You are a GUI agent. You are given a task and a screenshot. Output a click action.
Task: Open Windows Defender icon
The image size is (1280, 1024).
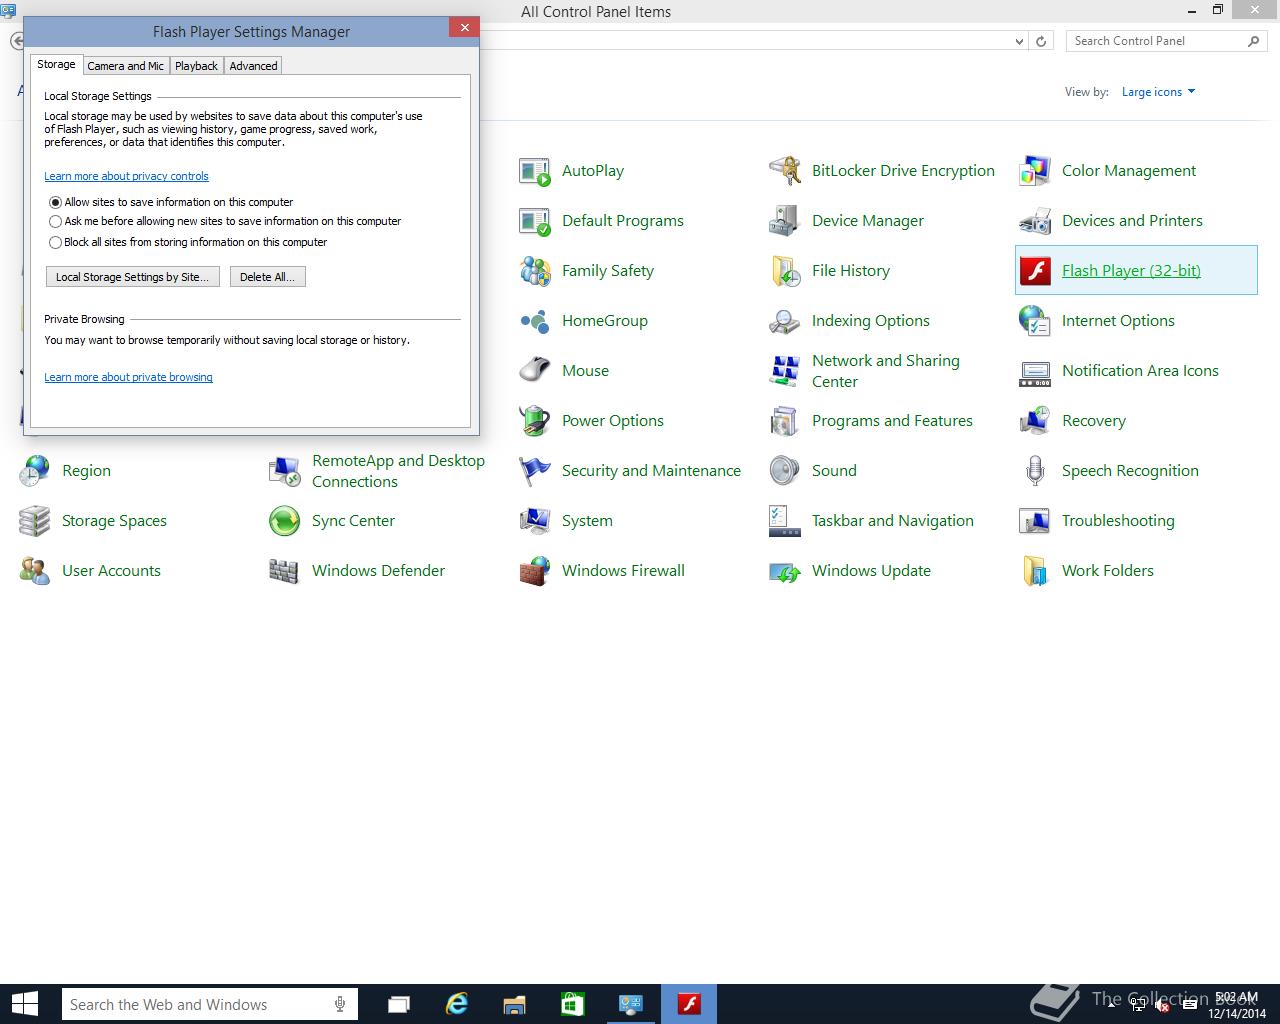click(285, 571)
